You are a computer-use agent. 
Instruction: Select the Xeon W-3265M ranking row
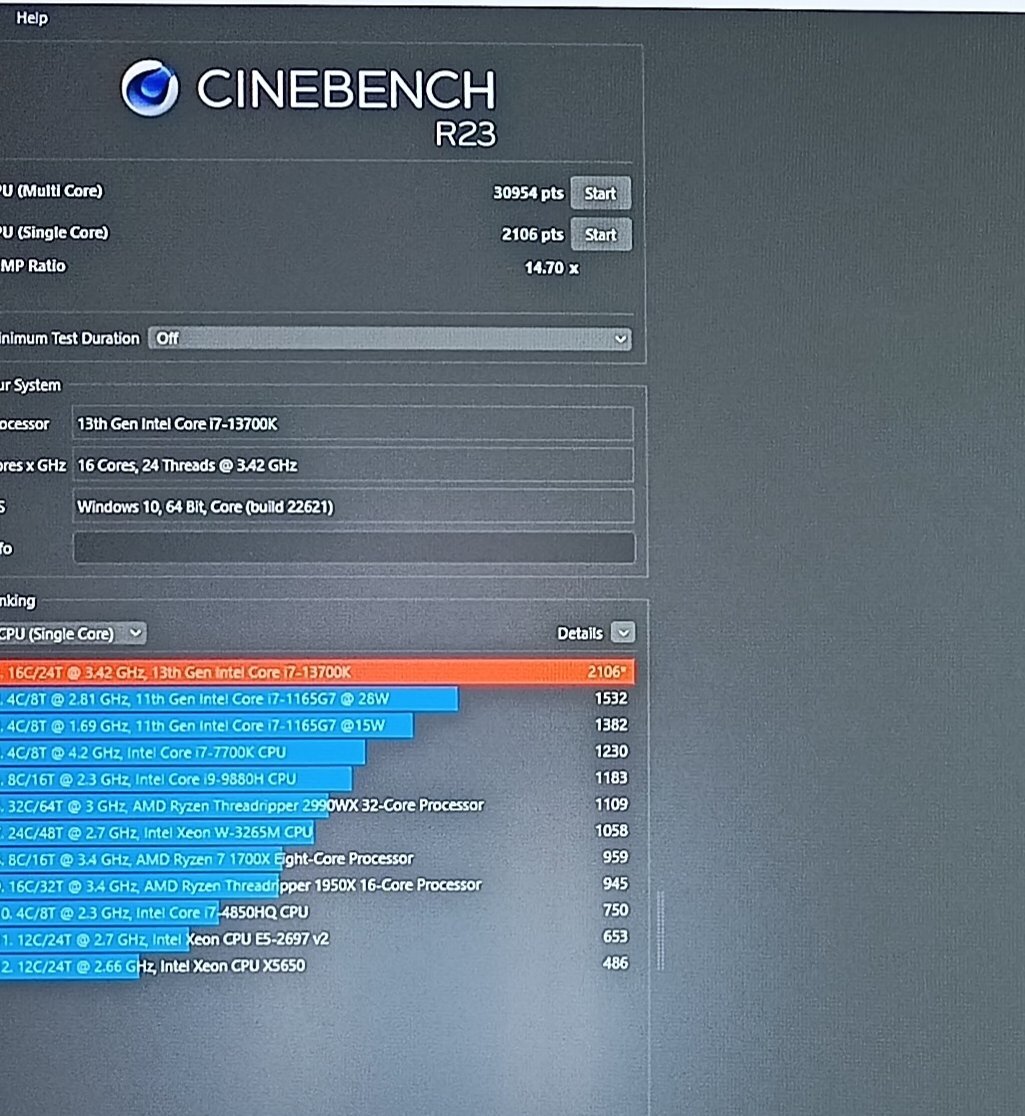[317, 832]
